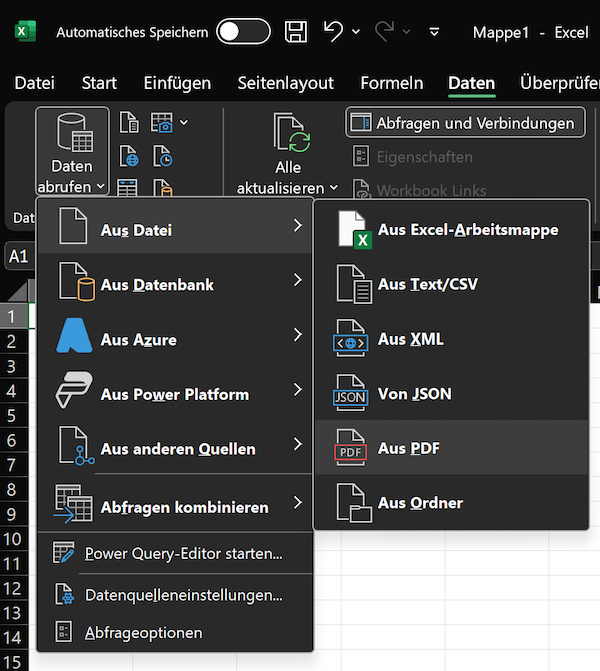This screenshot has width=600, height=671.
Task: Expand the Alle aktualisieren dropdown arrow
Action: pyautogui.click(x=334, y=187)
